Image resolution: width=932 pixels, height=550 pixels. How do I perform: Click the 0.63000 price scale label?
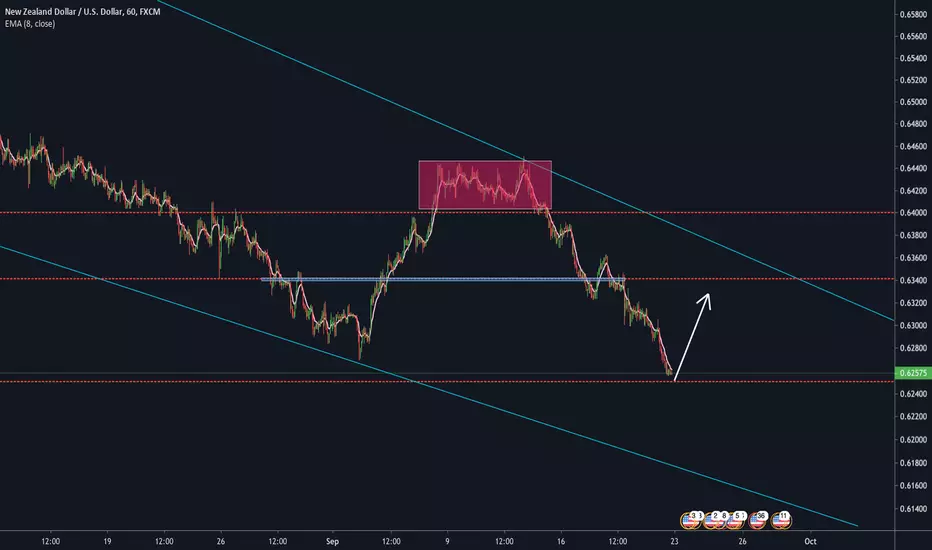pos(913,325)
